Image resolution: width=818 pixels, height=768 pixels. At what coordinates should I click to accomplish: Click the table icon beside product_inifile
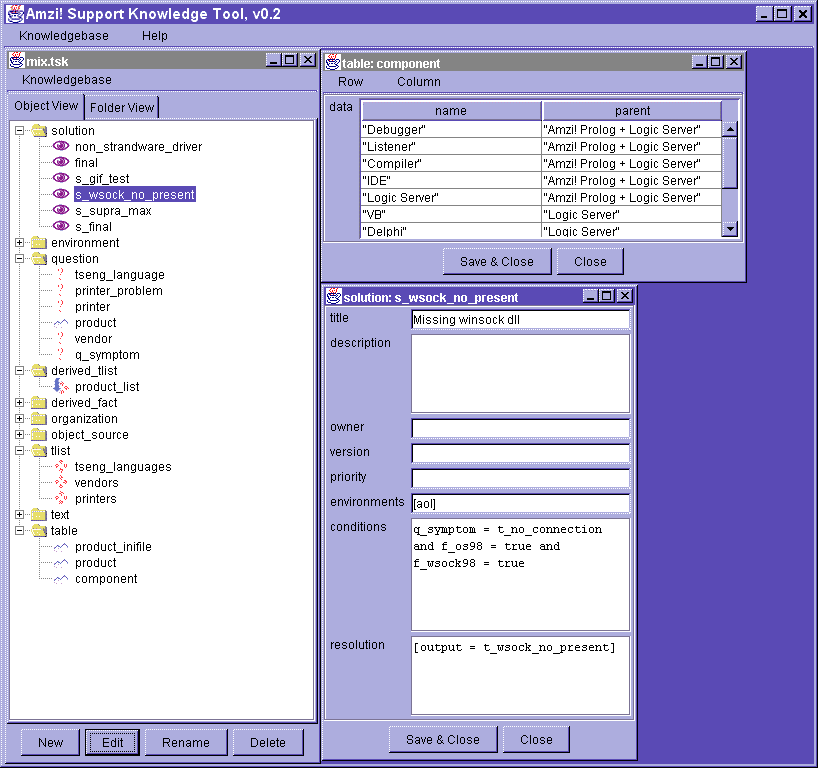click(61, 547)
